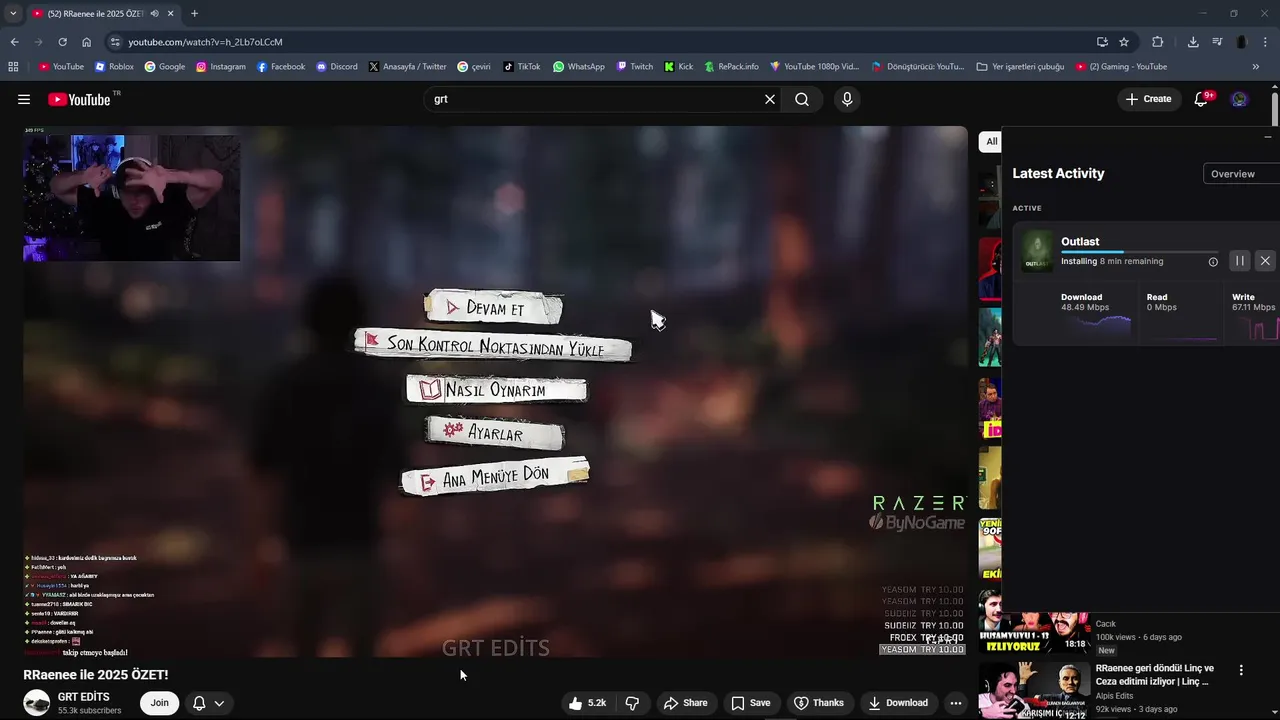Open the YouTube account avatar menu
This screenshot has width=1280, height=720.
tap(1239, 99)
